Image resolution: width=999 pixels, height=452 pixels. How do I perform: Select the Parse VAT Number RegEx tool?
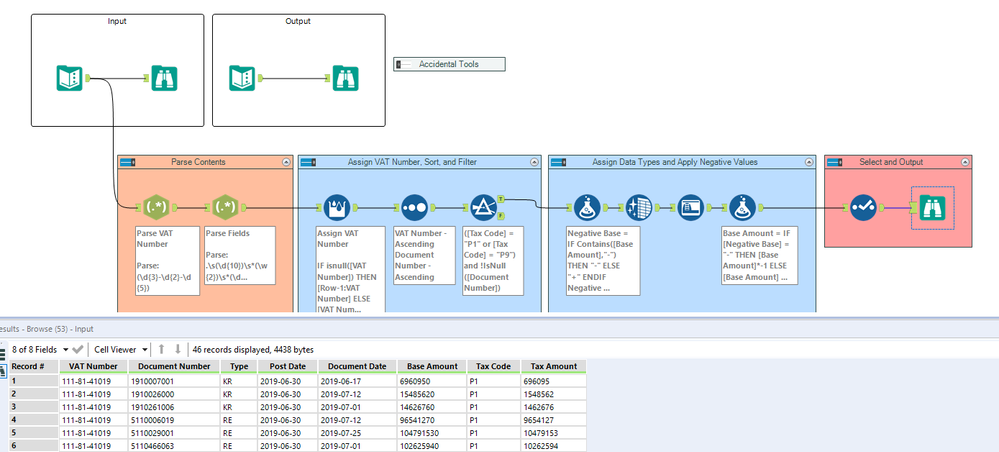tap(157, 207)
